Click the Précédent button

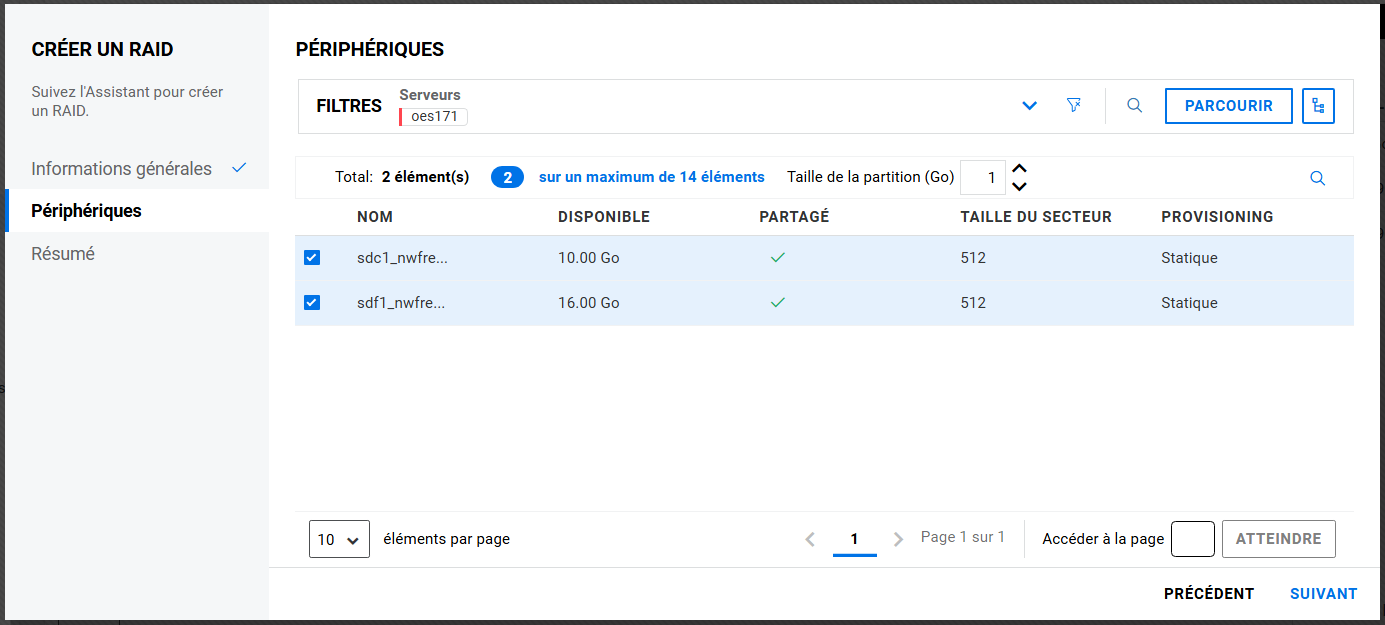coord(1208,594)
